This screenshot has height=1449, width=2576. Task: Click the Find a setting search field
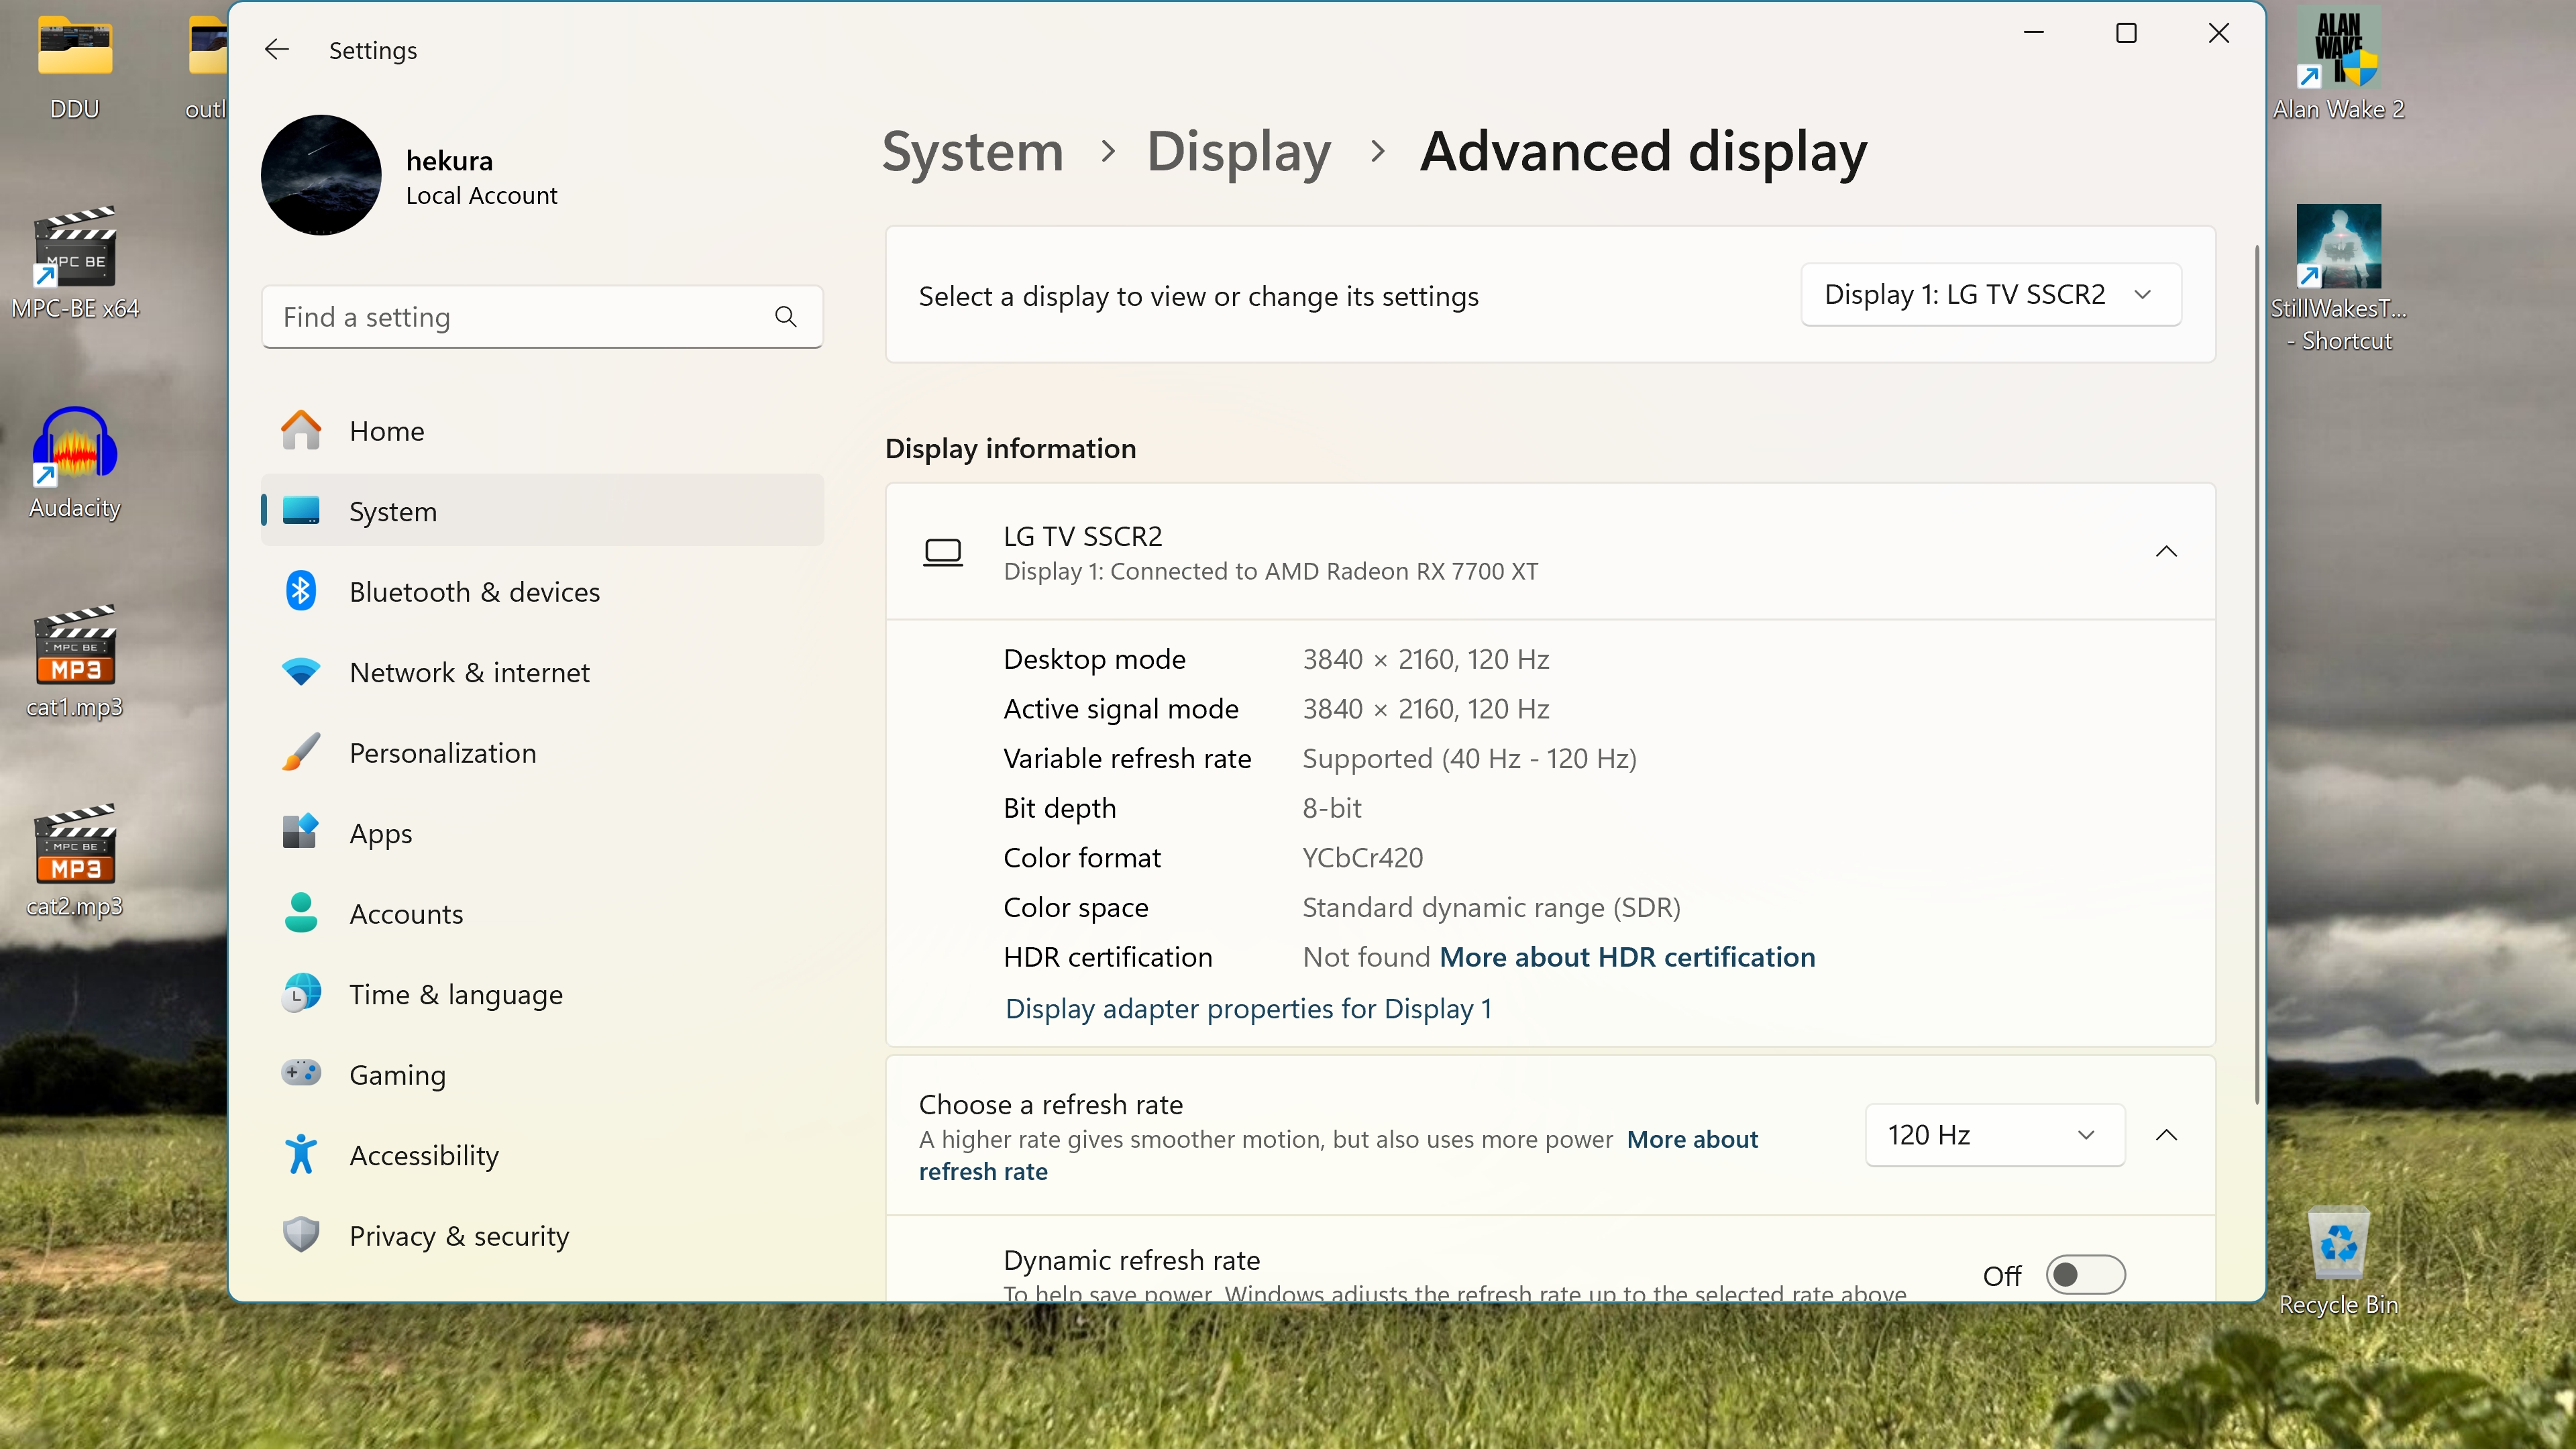pyautogui.click(x=520, y=317)
